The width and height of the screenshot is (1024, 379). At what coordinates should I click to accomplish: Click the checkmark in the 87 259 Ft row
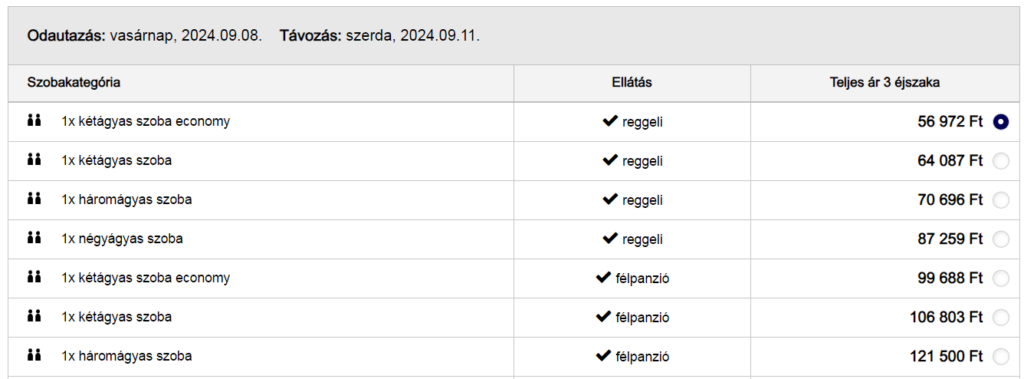610,239
